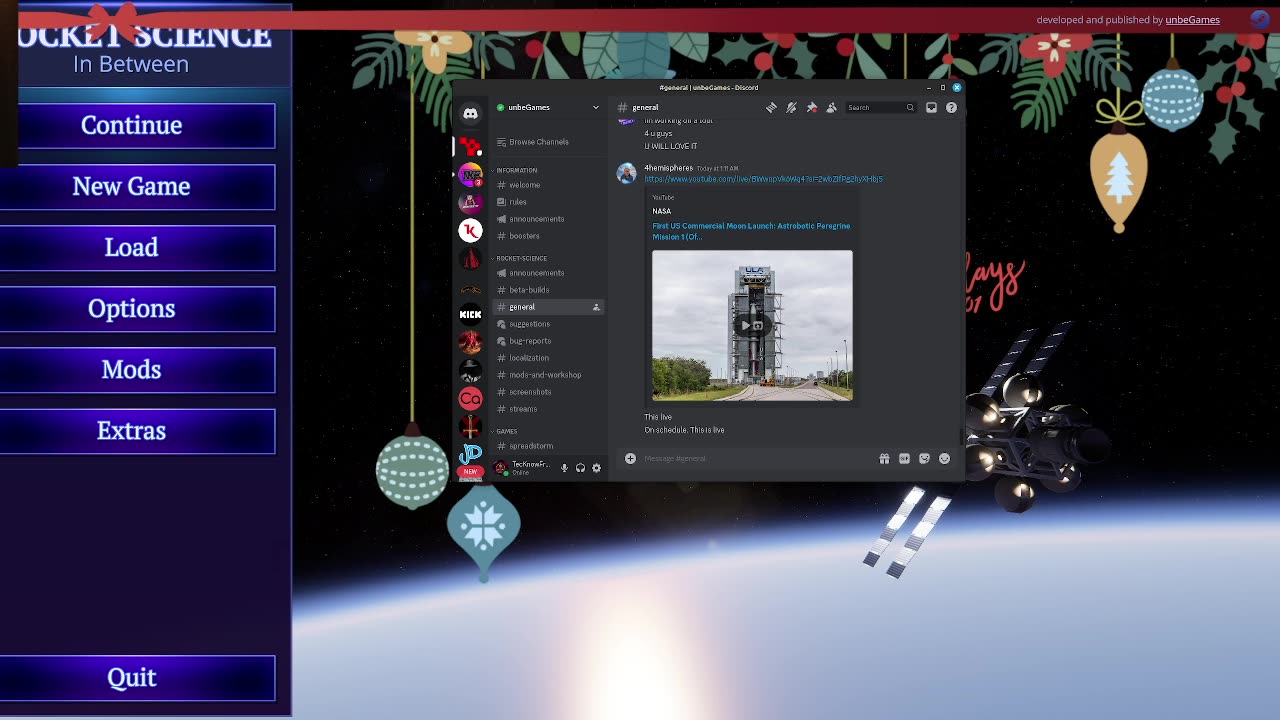Click the "U WILL LOVE IT" message

click(671, 146)
